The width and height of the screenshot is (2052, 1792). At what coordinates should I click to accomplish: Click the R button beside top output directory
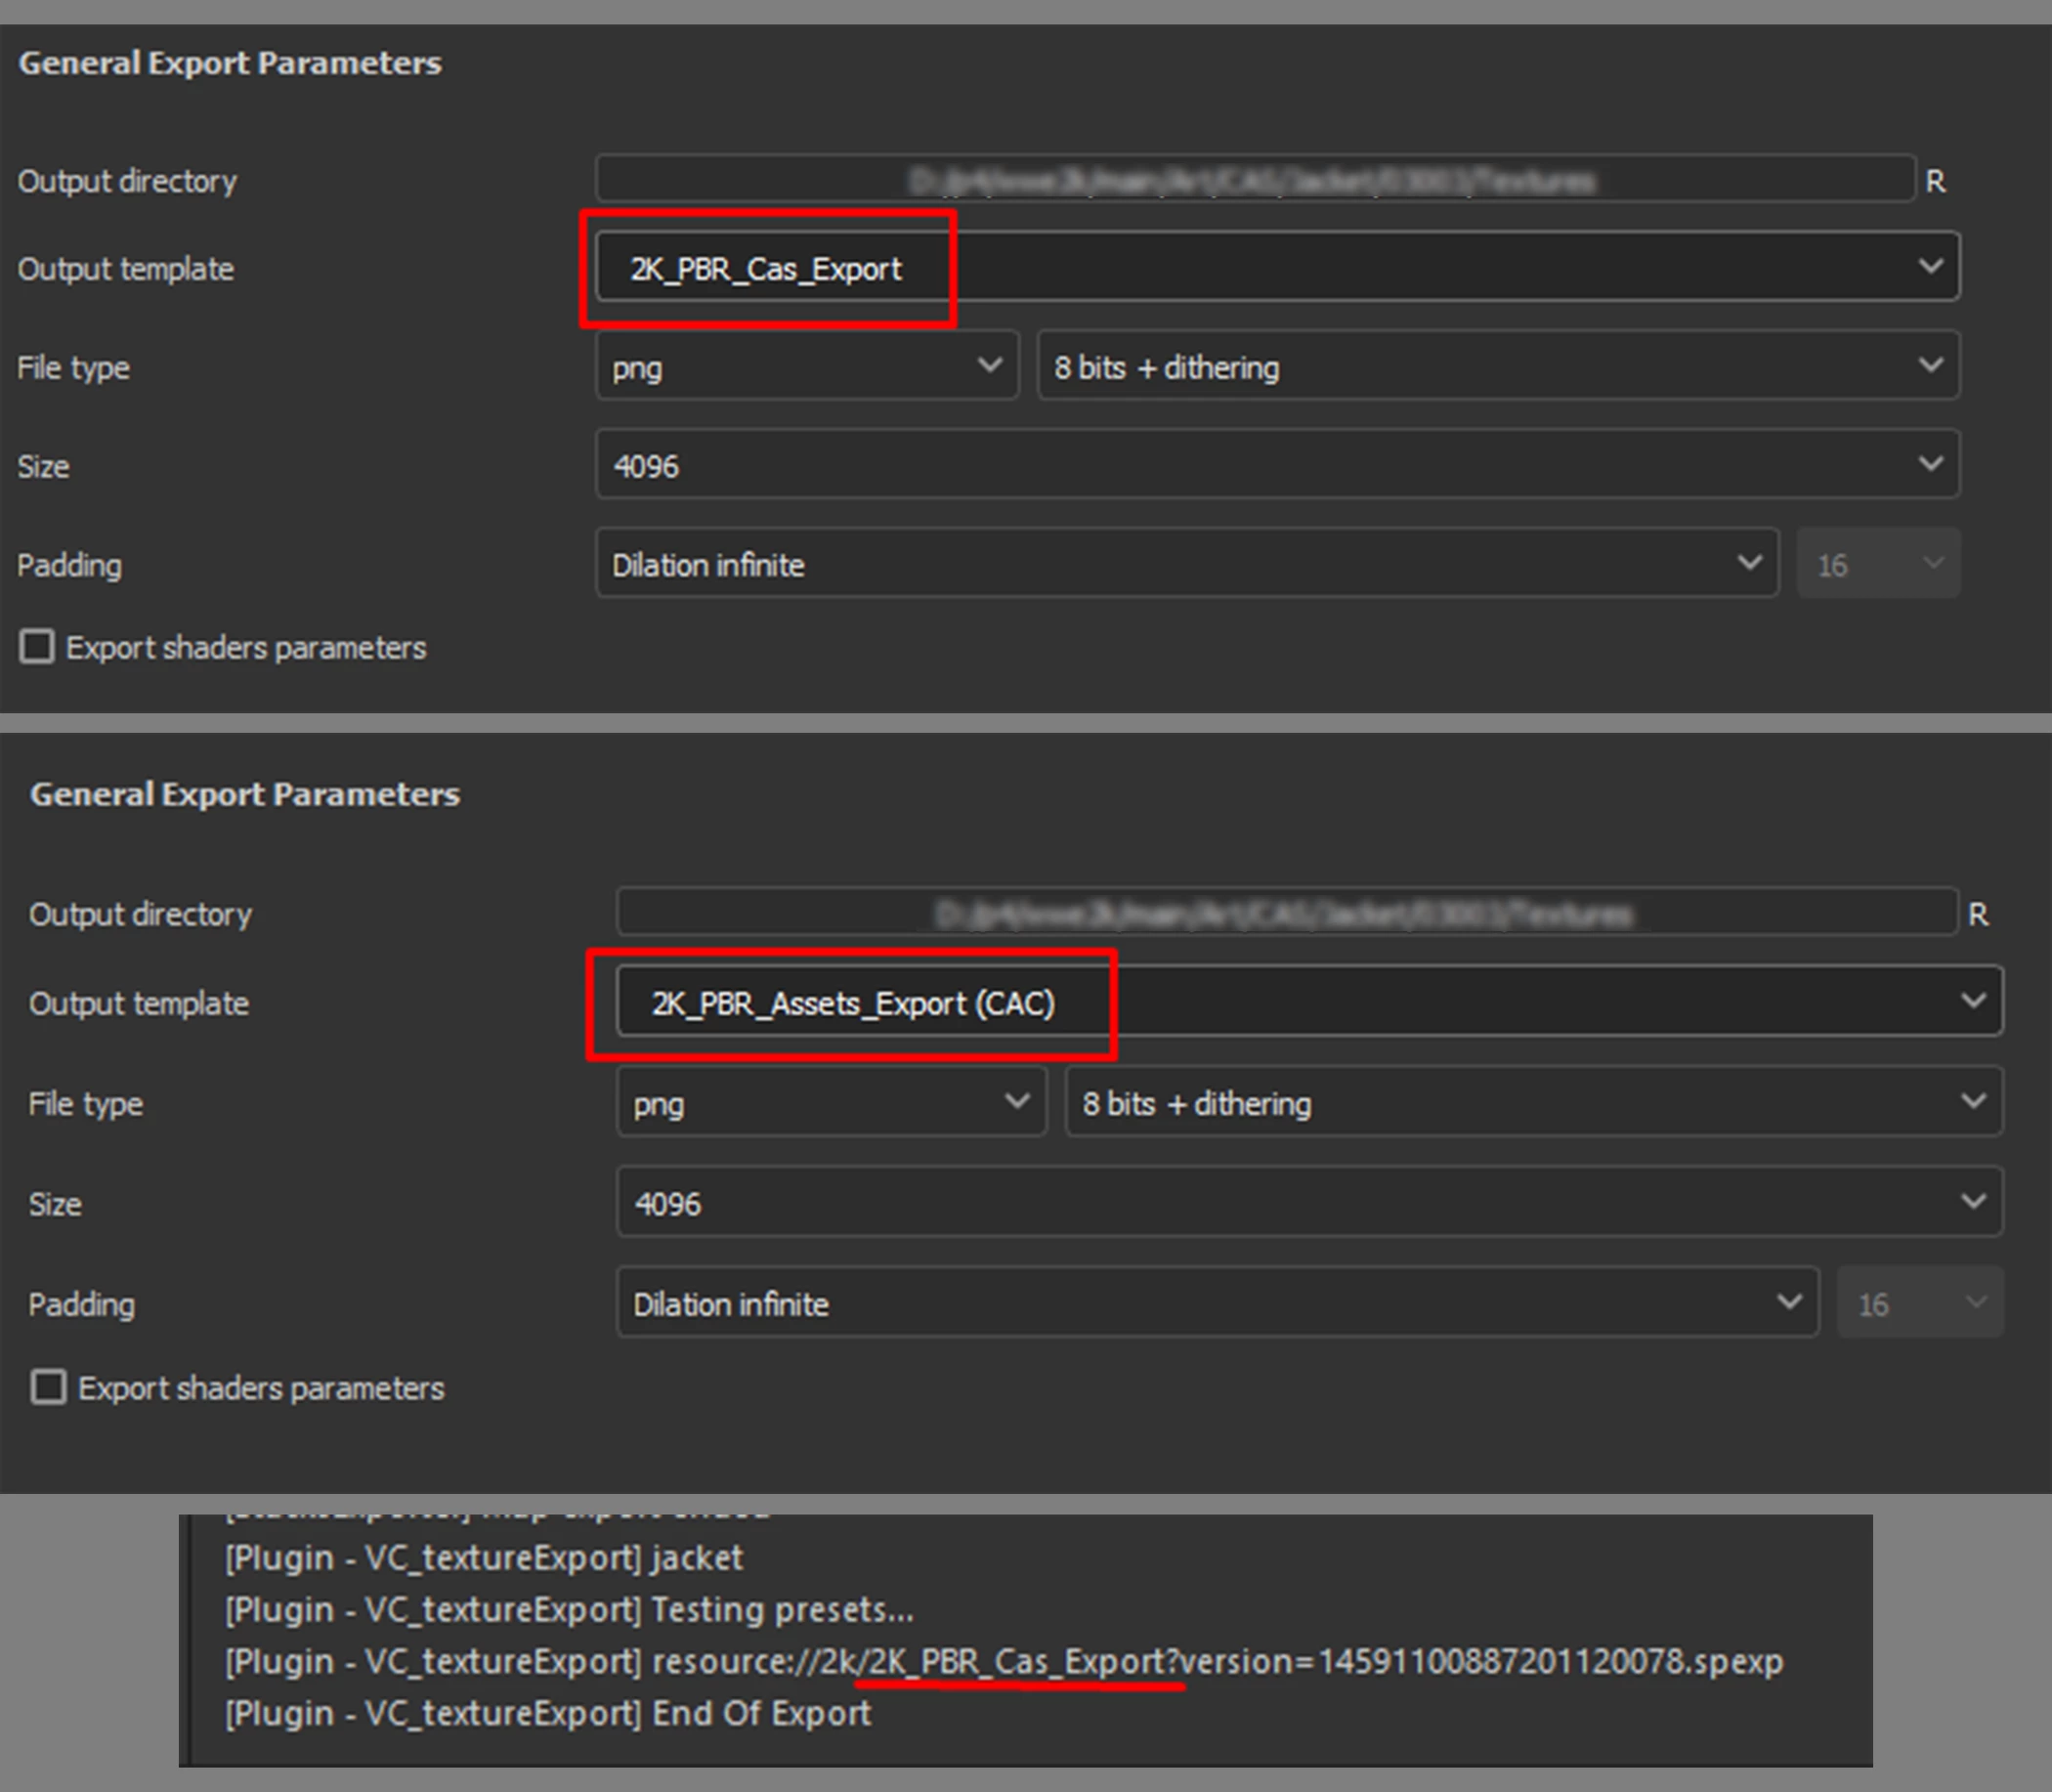pos(1935,181)
